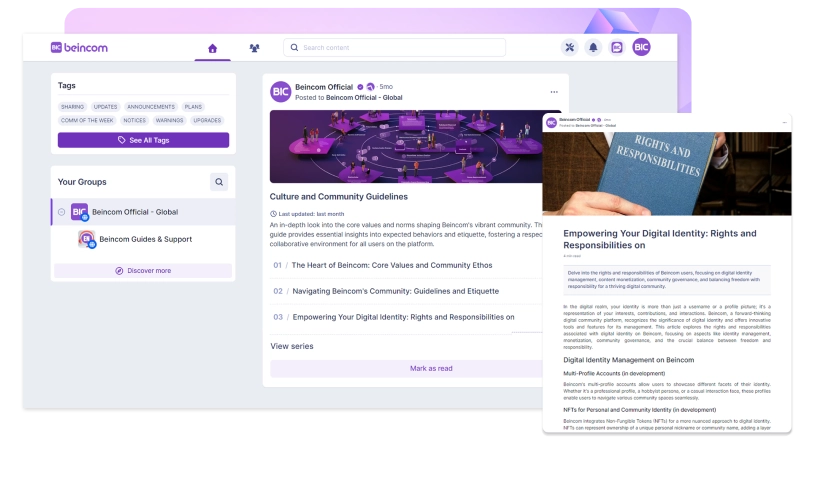The image size is (820, 479).
Task: Open Beincom Official - Global group
Action: 135,212
